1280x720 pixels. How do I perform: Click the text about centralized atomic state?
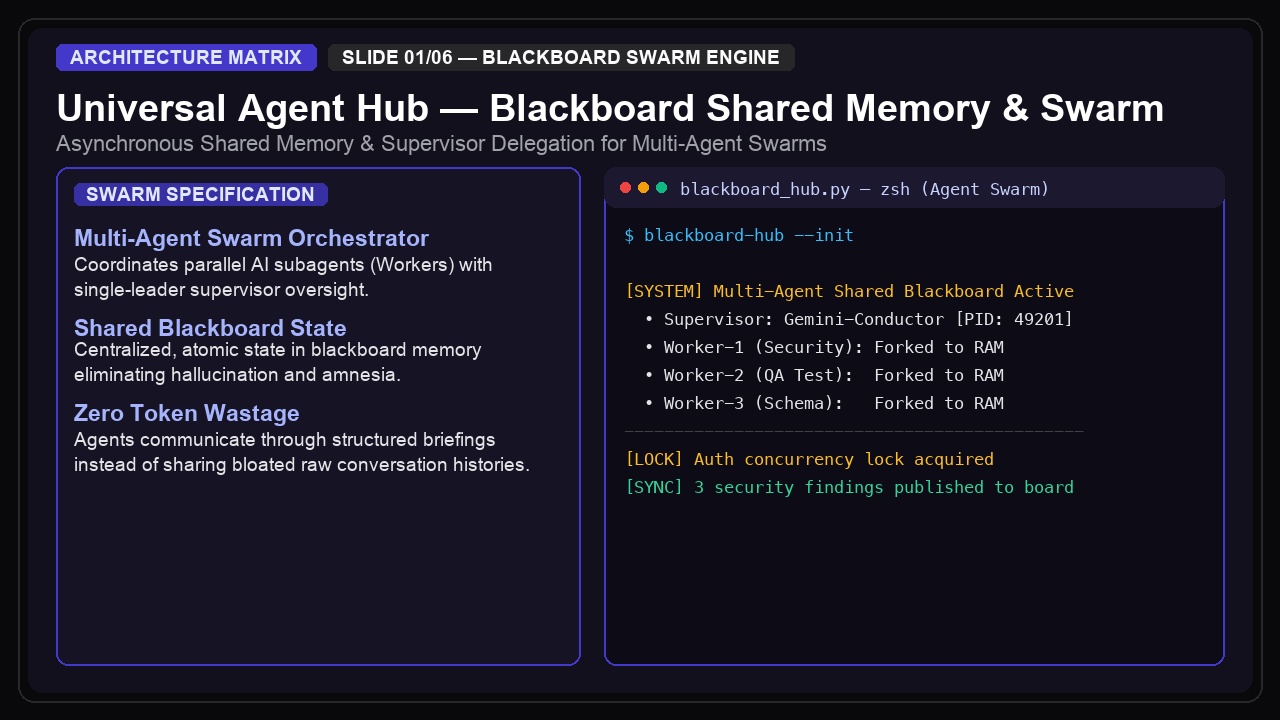pos(278,363)
